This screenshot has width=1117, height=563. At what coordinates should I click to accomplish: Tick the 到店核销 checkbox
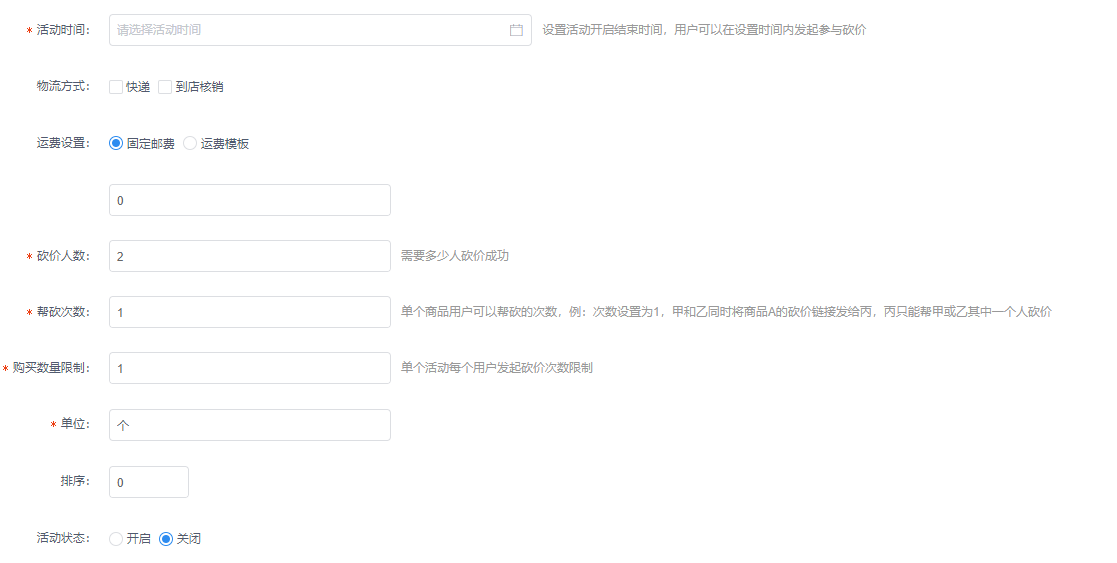(165, 87)
